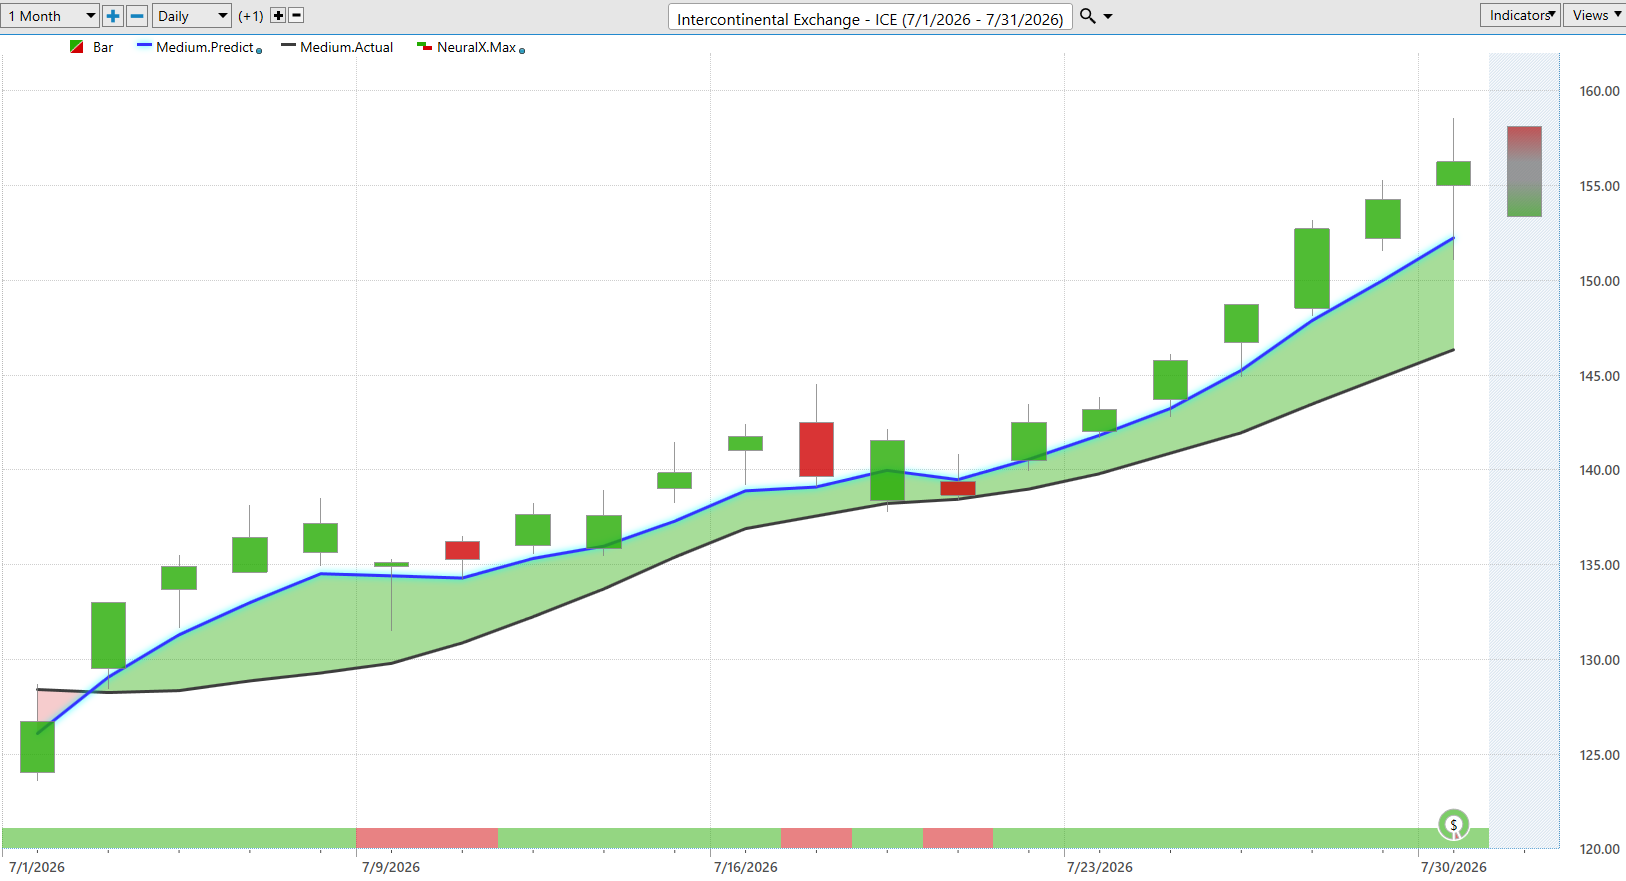The image size is (1626, 881).
Task: Click the NeuralX.Max legend icon
Action: click(x=424, y=47)
